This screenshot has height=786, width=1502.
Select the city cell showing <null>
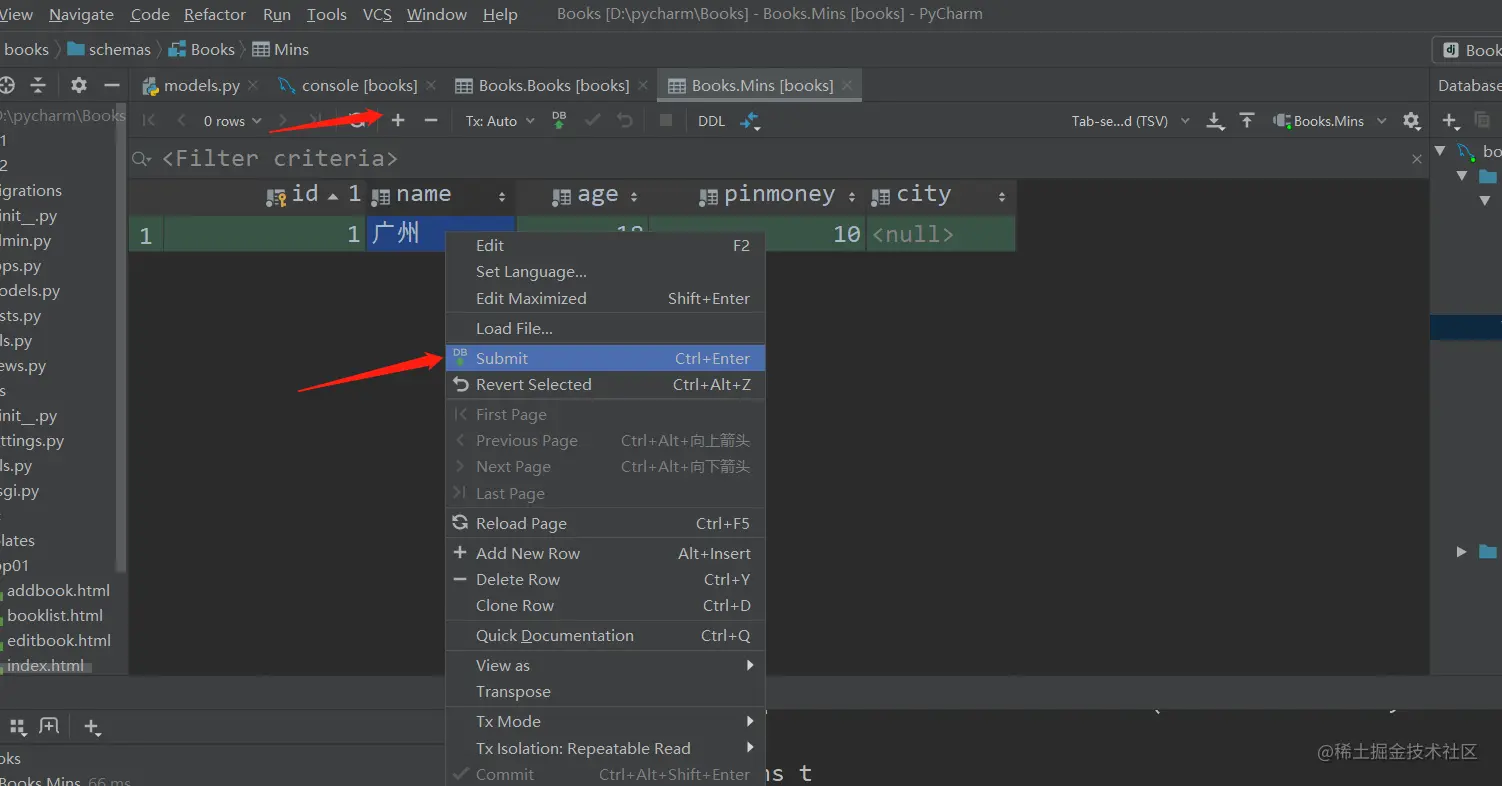(941, 235)
